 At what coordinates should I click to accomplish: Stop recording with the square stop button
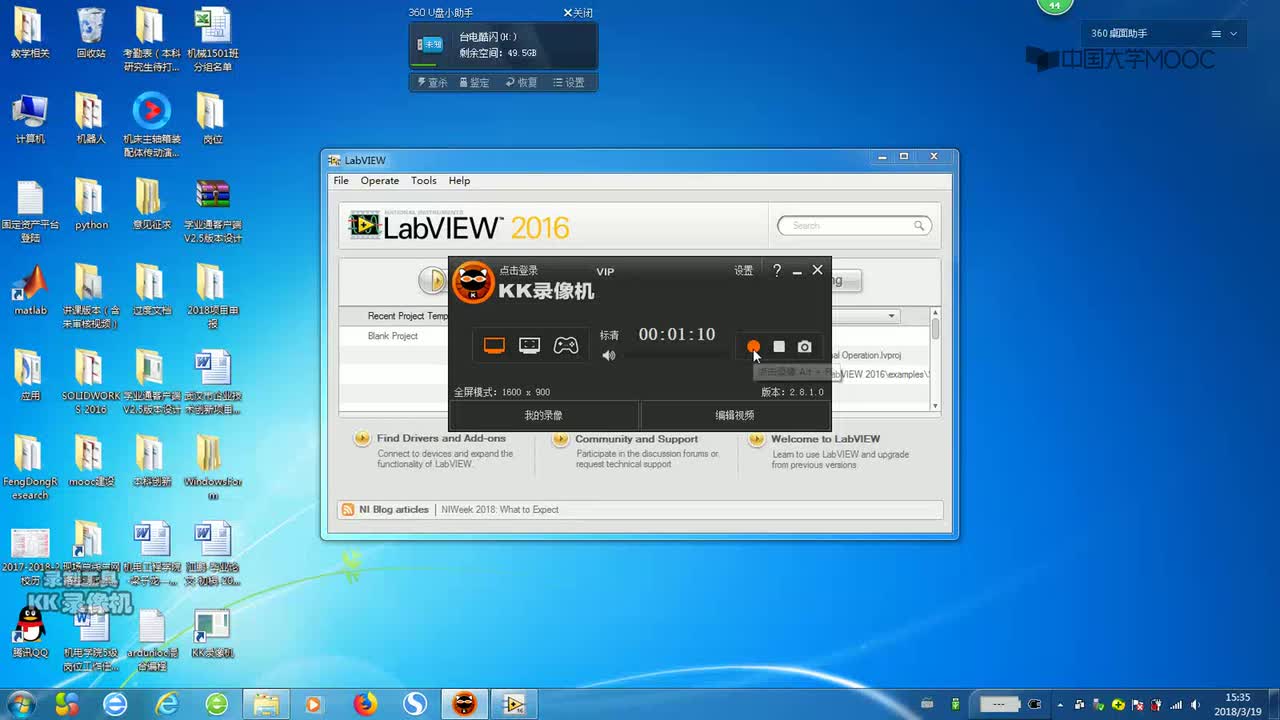point(779,347)
